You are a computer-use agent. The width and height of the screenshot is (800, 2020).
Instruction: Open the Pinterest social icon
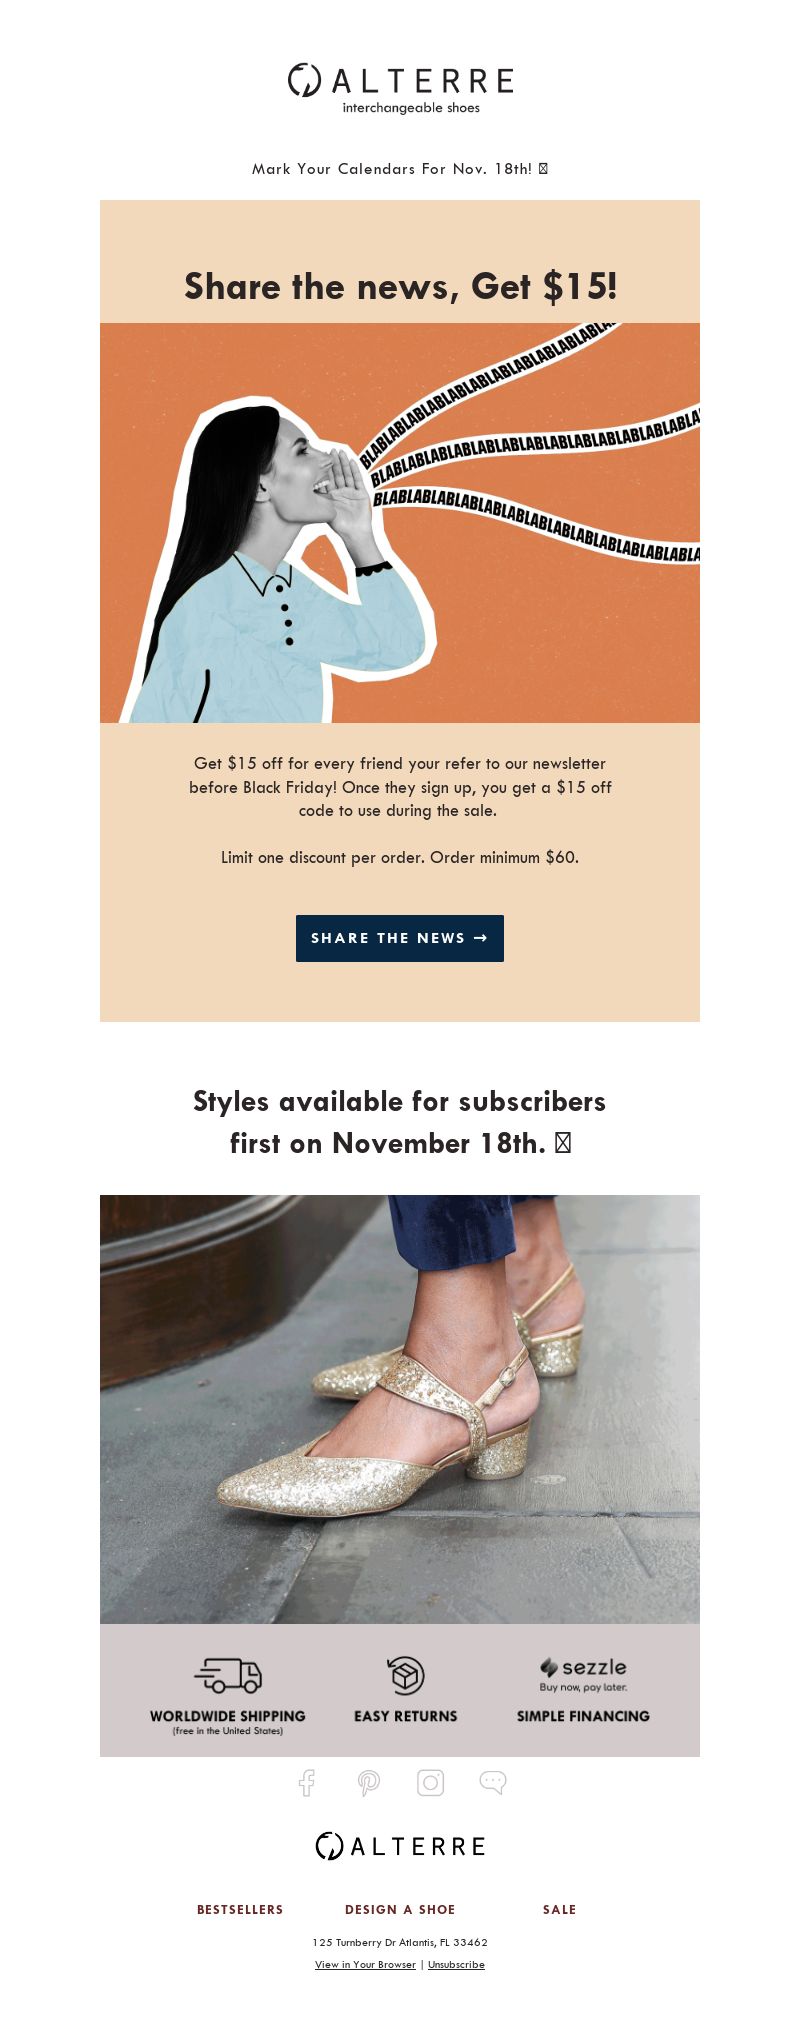coord(369,1783)
